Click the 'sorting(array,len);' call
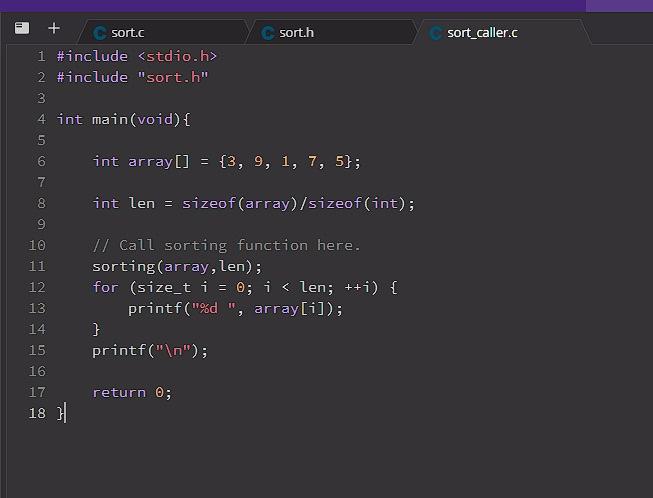The height and width of the screenshot is (498, 653). click(x=177, y=266)
